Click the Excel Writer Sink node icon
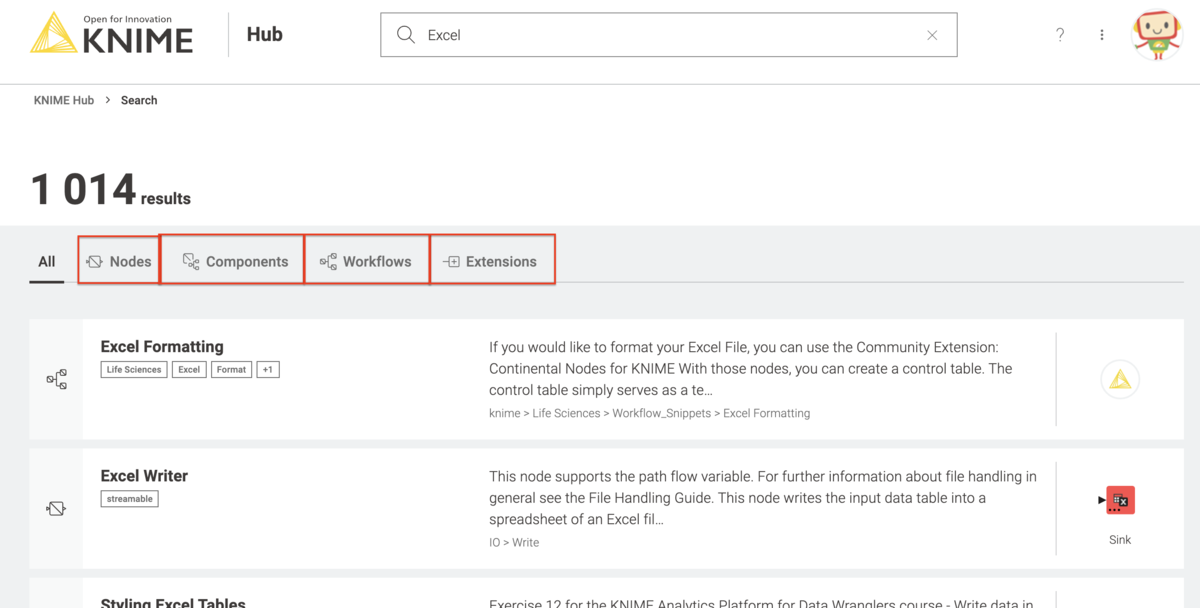Screen dimensions: 1200x608 pyautogui.click(x=1118, y=500)
